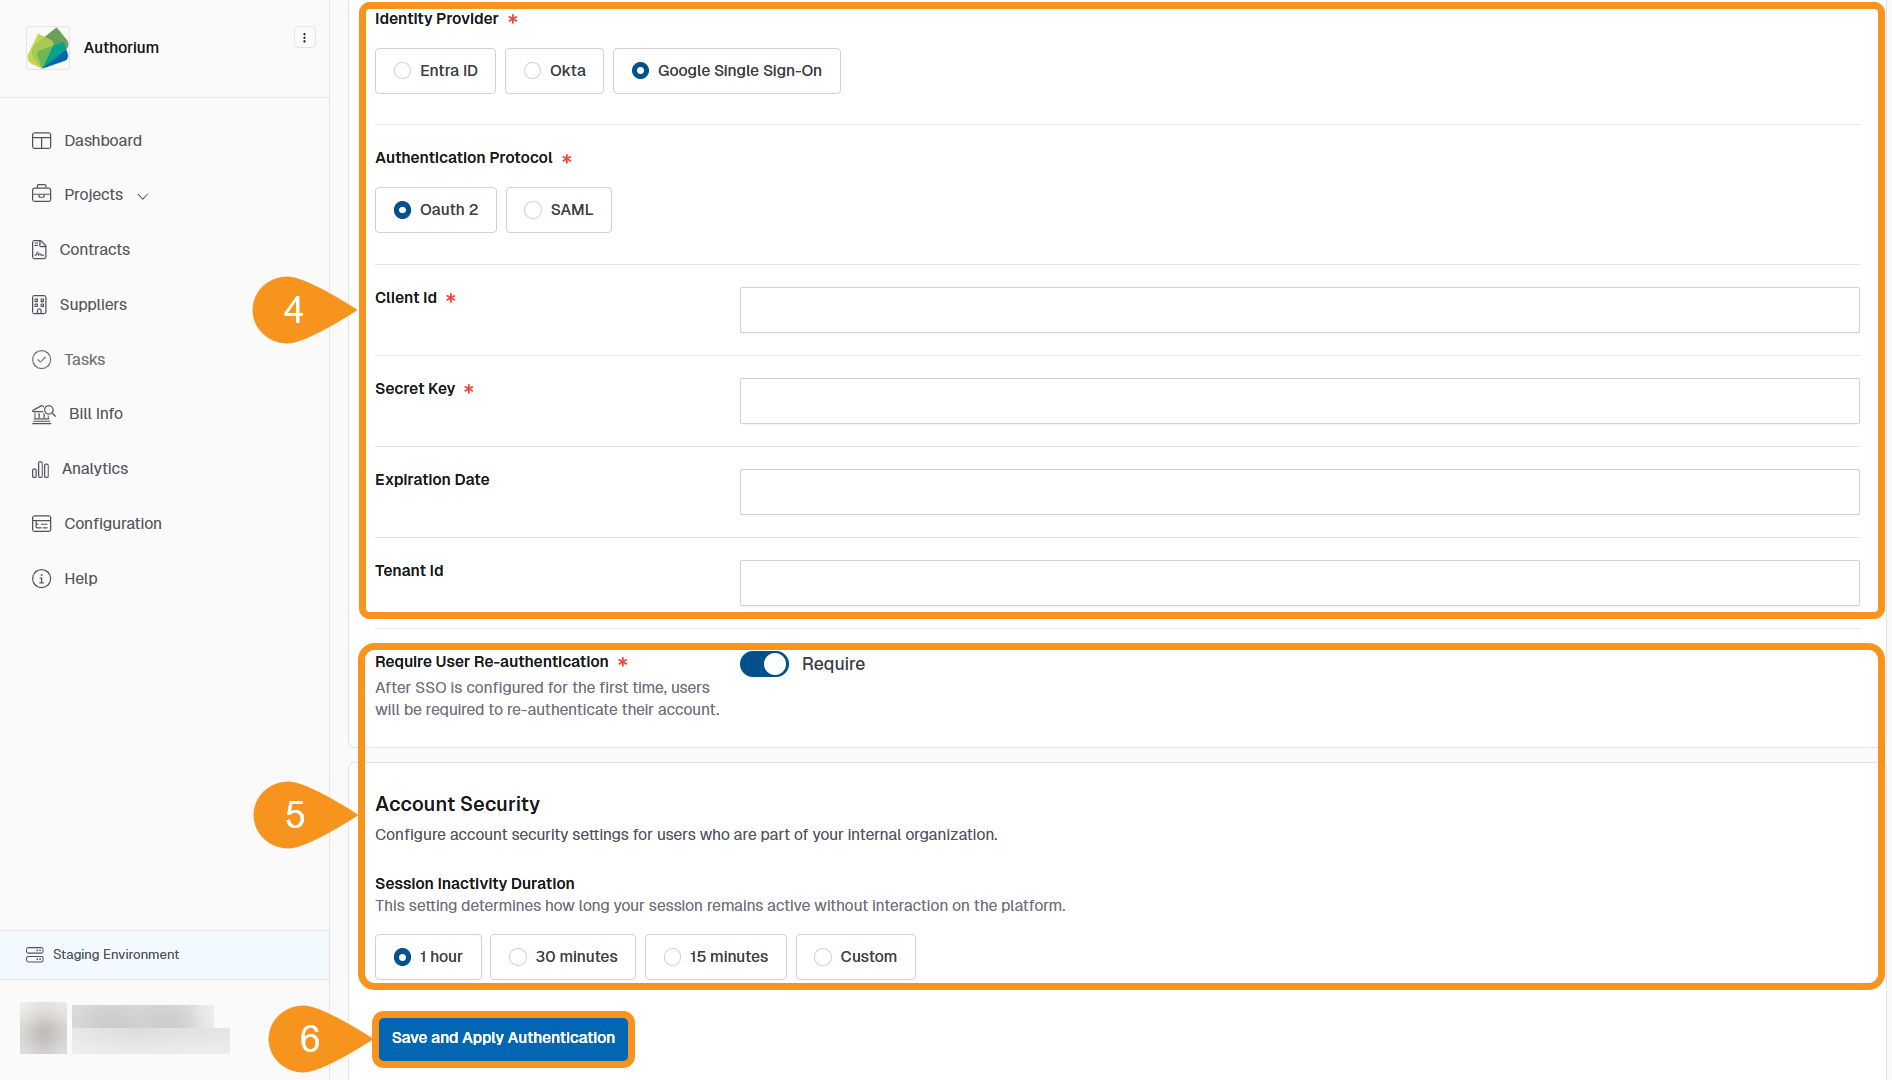
Task: Open the Projects sidebar item
Action: pos(93,195)
